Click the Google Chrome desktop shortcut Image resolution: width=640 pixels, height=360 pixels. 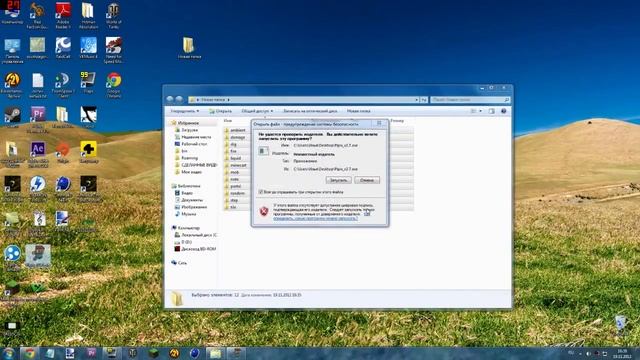tap(114, 85)
